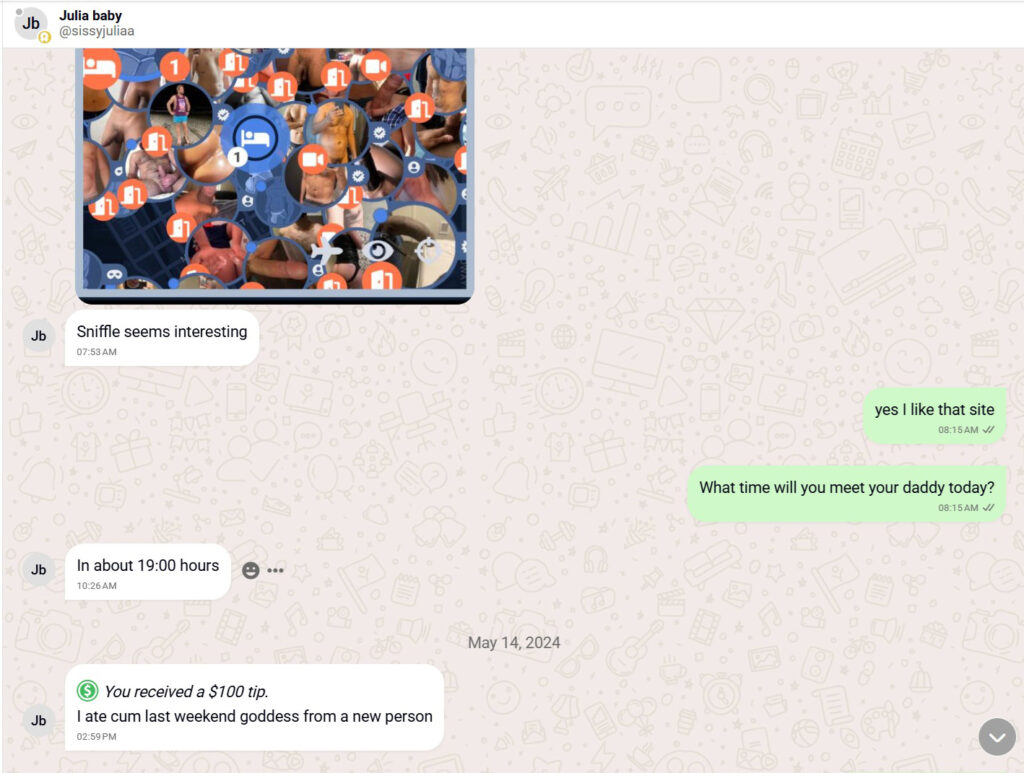Jump to the latest messages with the down chevron button

997,737
